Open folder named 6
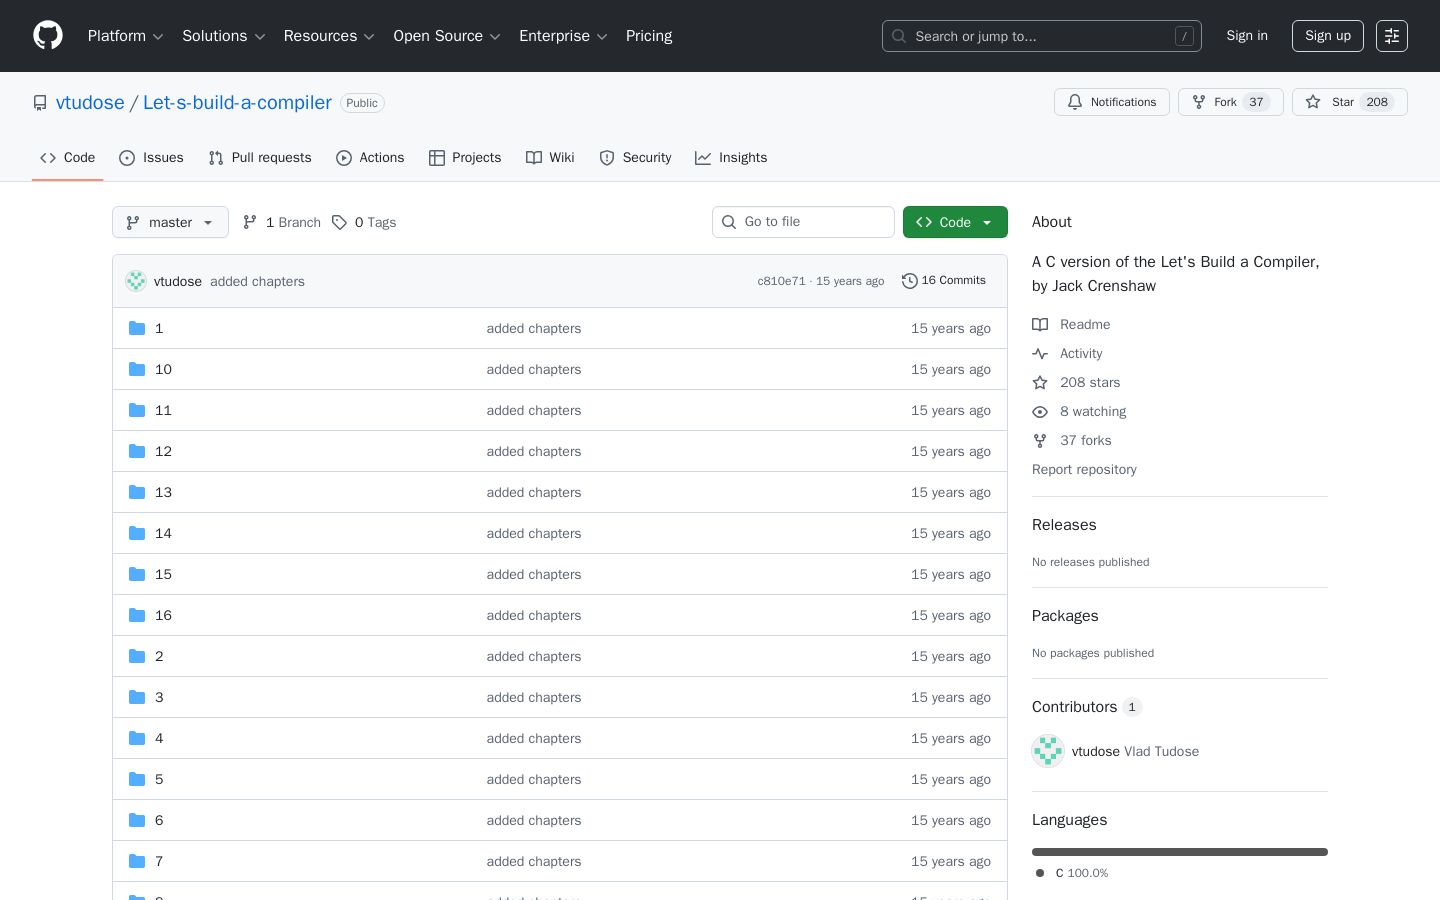Screen dimensions: 1440x900 159,820
